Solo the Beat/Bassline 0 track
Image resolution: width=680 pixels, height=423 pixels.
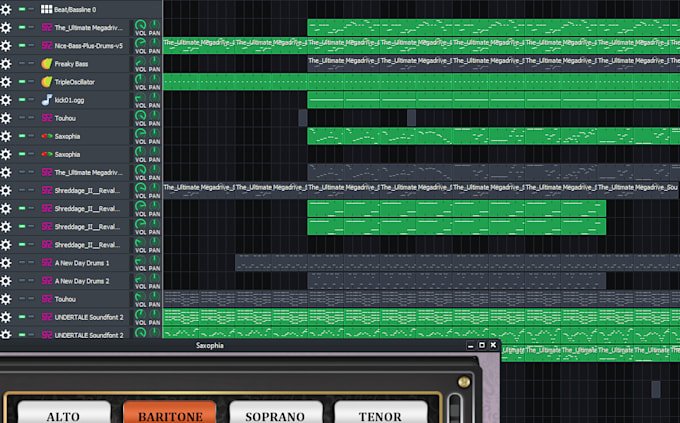coord(31,9)
